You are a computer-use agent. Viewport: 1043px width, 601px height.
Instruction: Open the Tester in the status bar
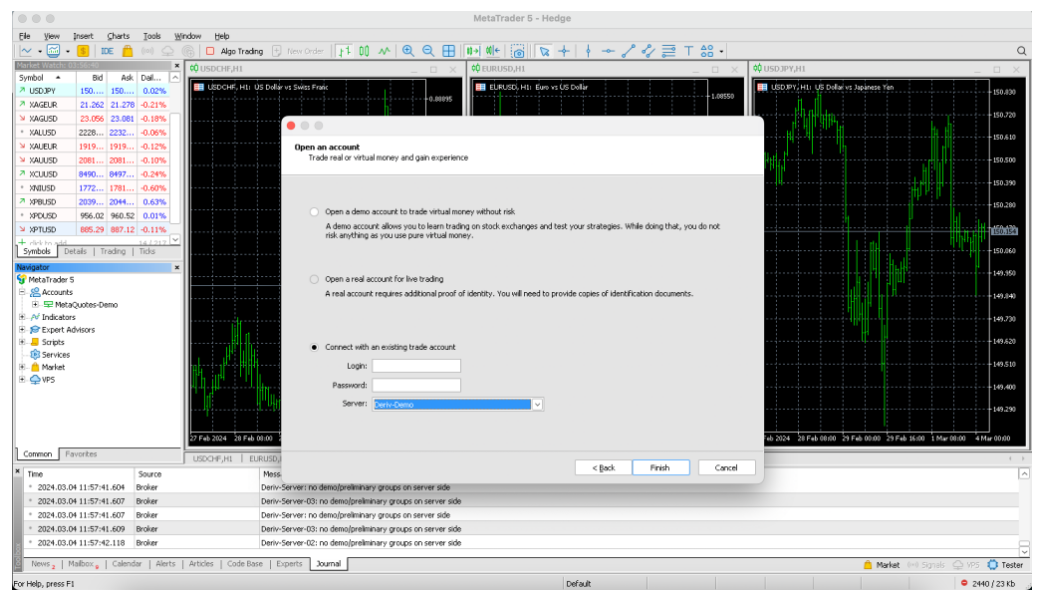click(x=1006, y=565)
